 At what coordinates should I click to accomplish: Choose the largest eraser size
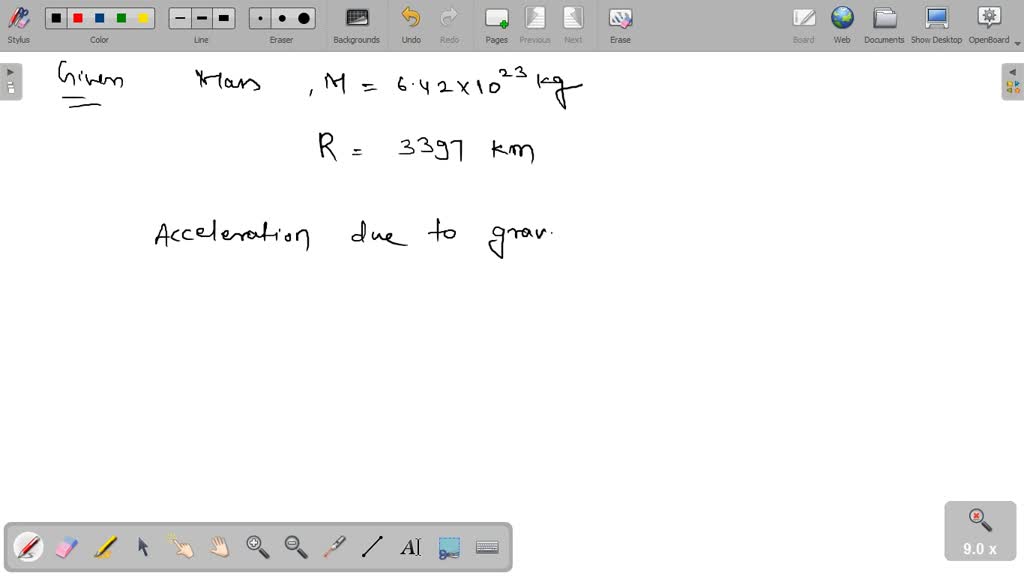coord(302,17)
